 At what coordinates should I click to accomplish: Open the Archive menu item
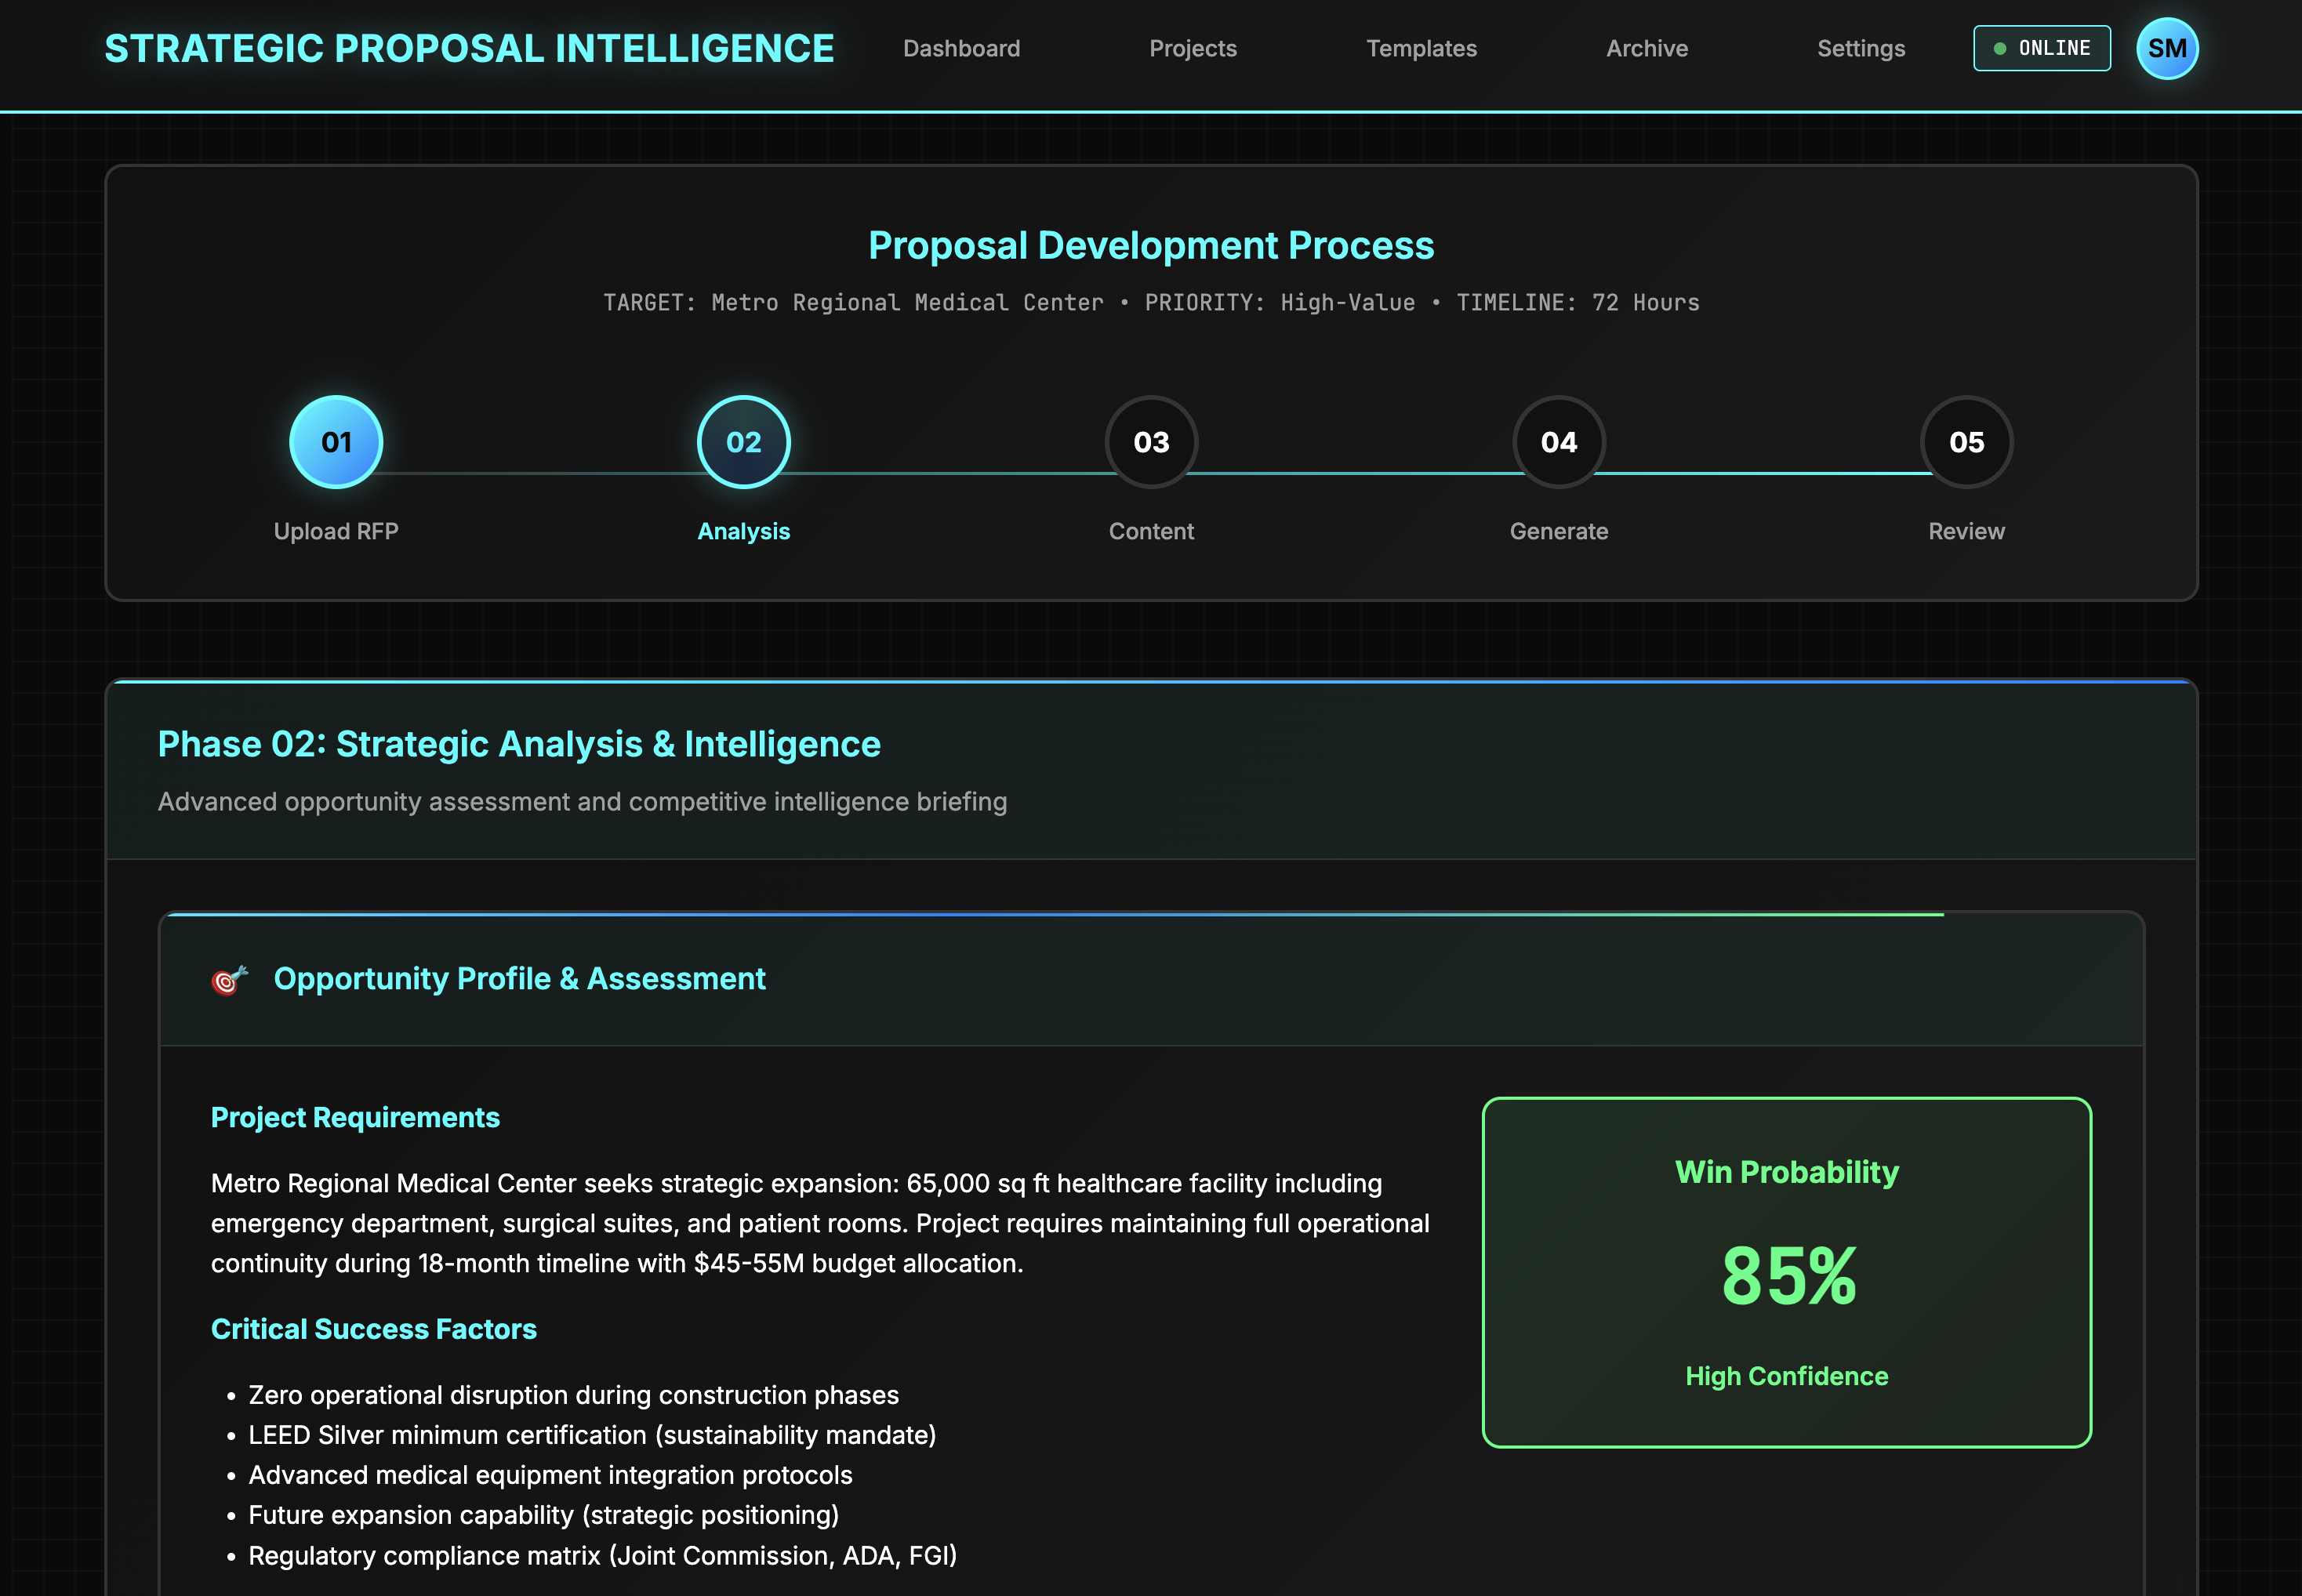1647,48
